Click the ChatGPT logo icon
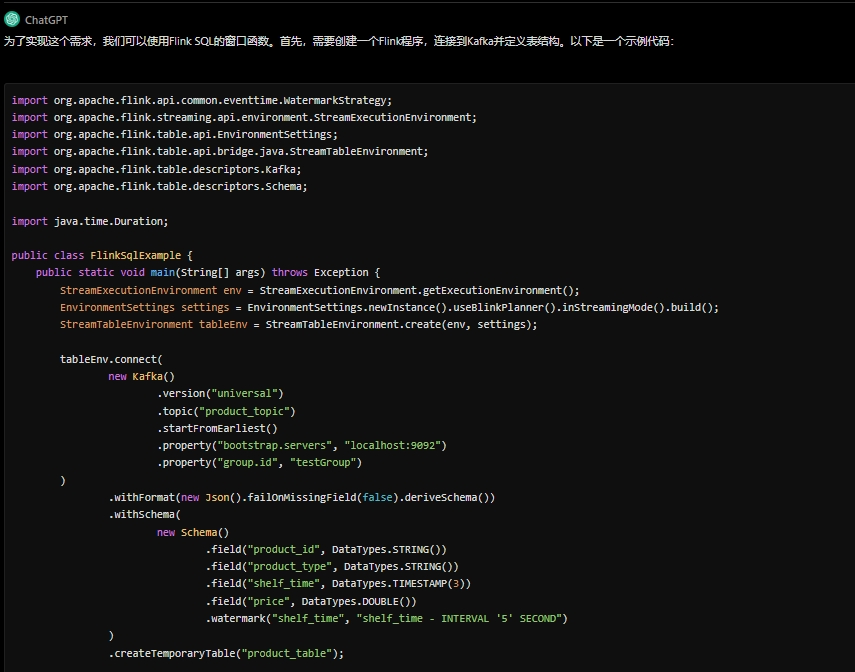This screenshot has height=672, width=855. tap(12, 20)
